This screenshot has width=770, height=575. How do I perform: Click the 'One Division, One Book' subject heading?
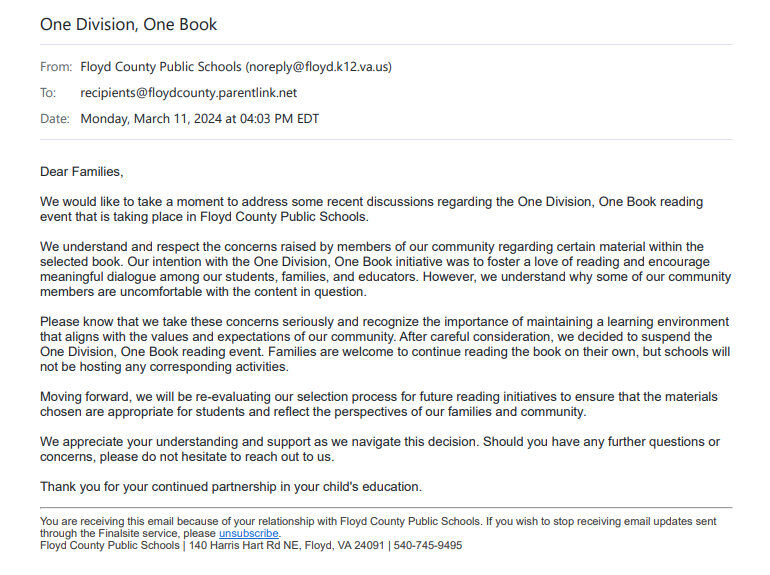tap(128, 25)
